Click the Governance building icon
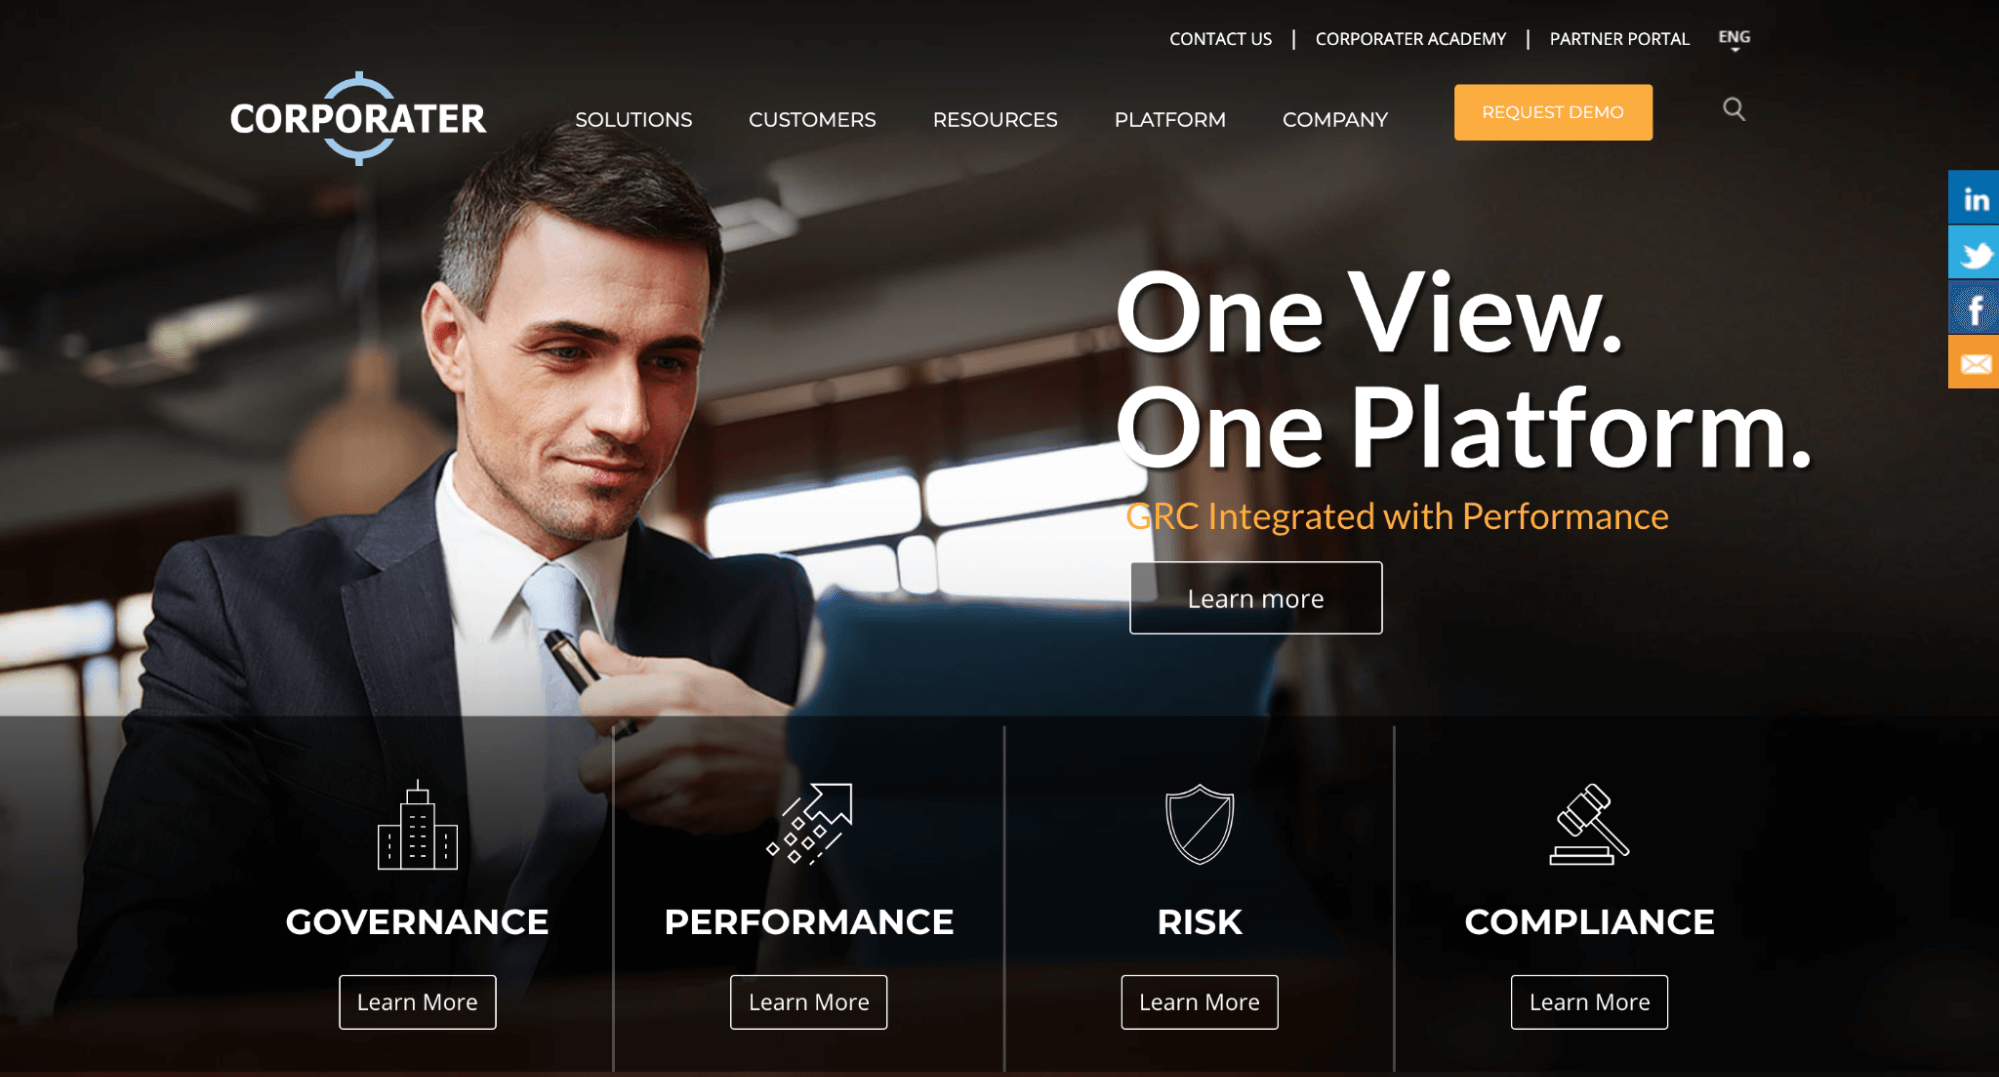The width and height of the screenshot is (1999, 1077). [x=417, y=826]
